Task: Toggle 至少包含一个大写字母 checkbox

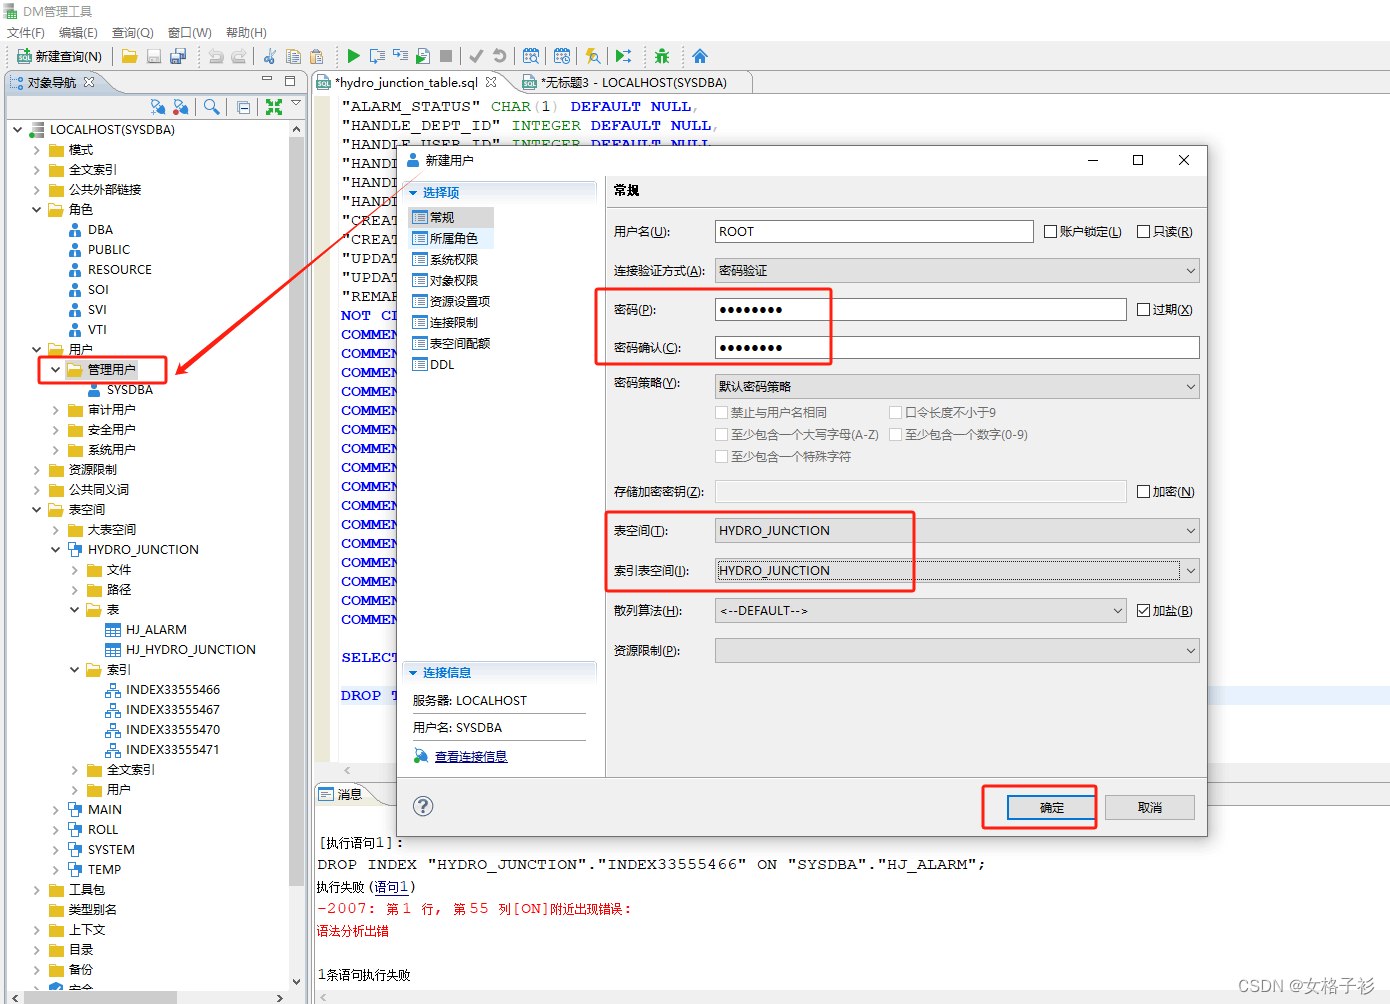Action: click(x=721, y=434)
